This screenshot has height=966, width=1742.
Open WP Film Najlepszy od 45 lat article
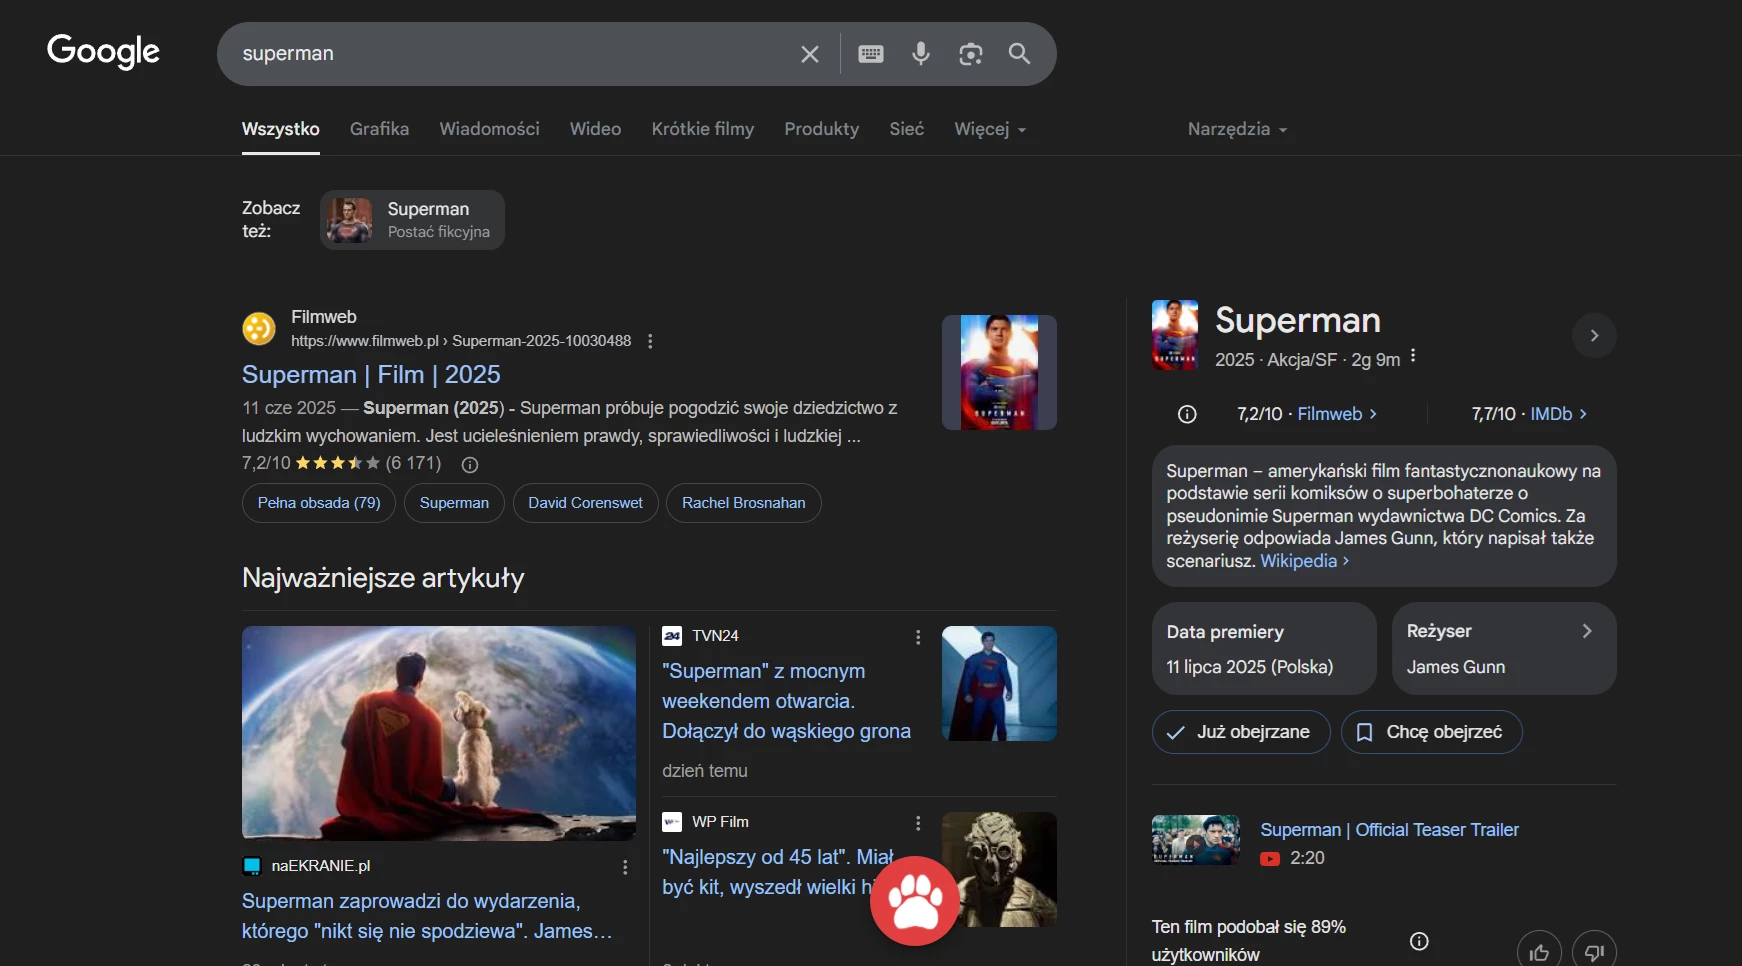click(778, 872)
